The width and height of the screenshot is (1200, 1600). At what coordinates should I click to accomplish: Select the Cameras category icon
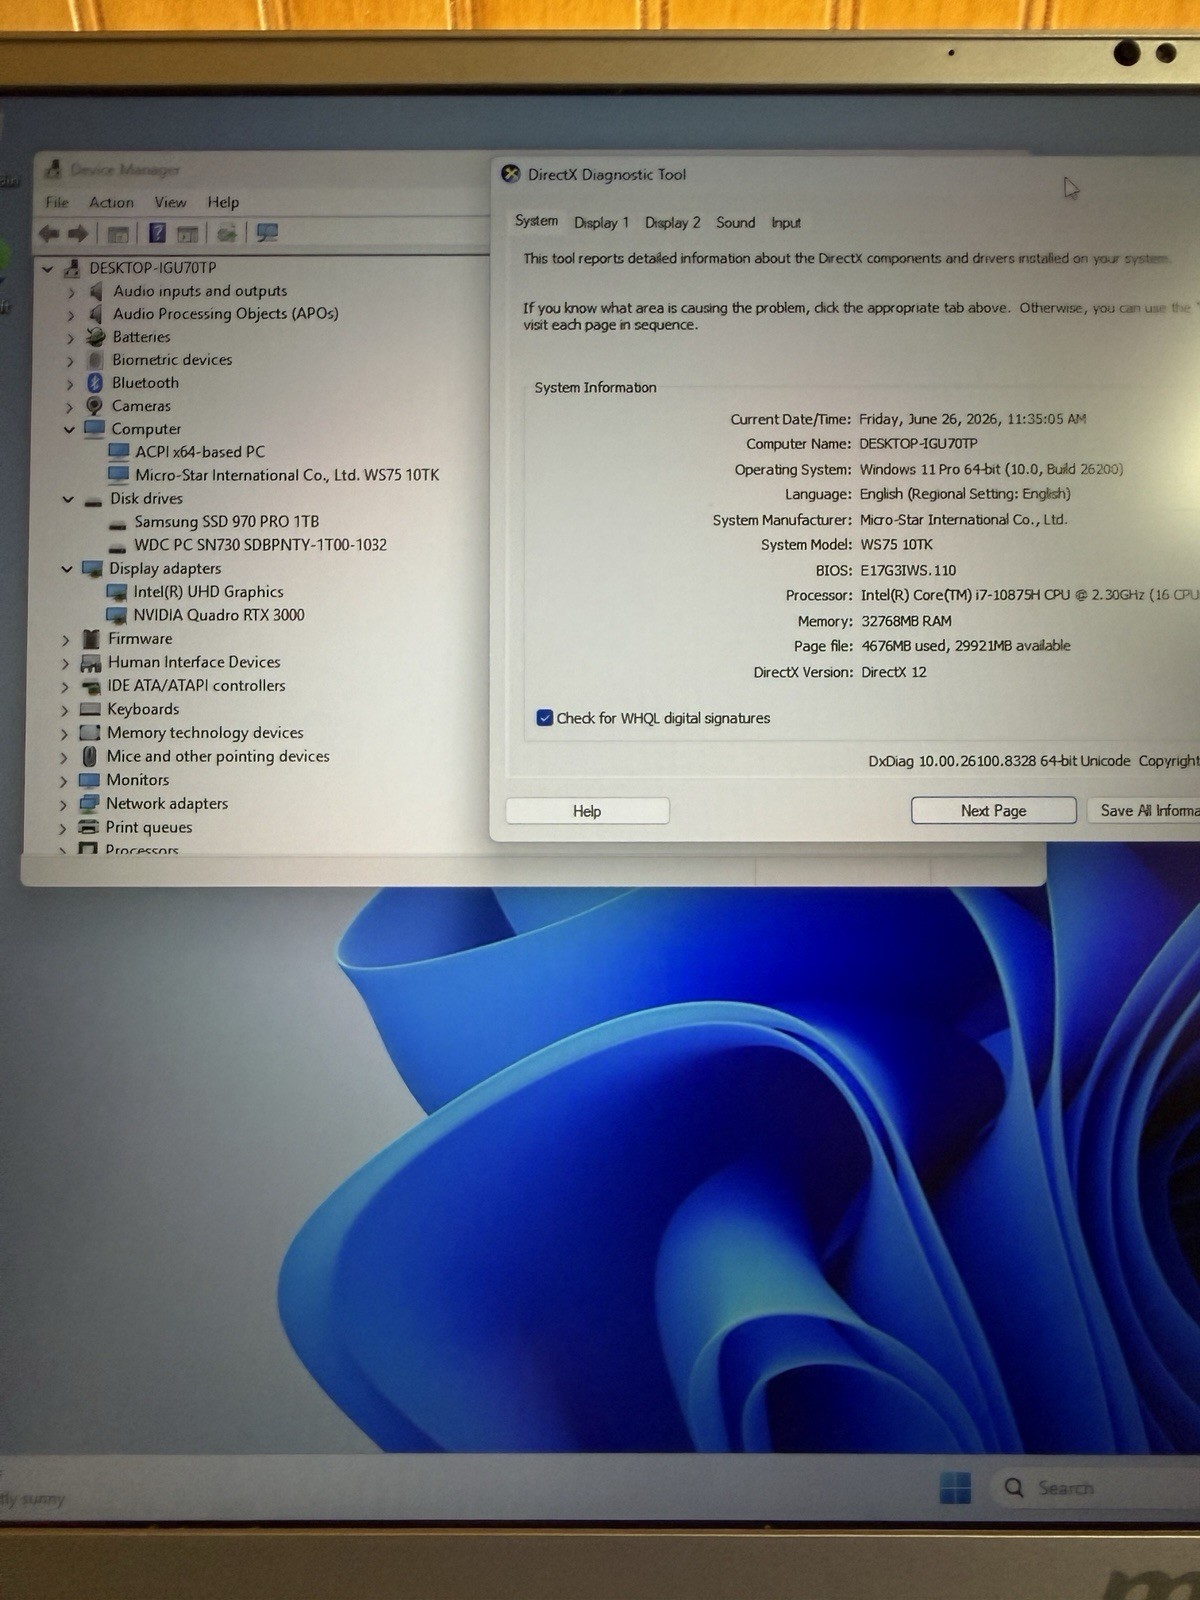(x=94, y=406)
